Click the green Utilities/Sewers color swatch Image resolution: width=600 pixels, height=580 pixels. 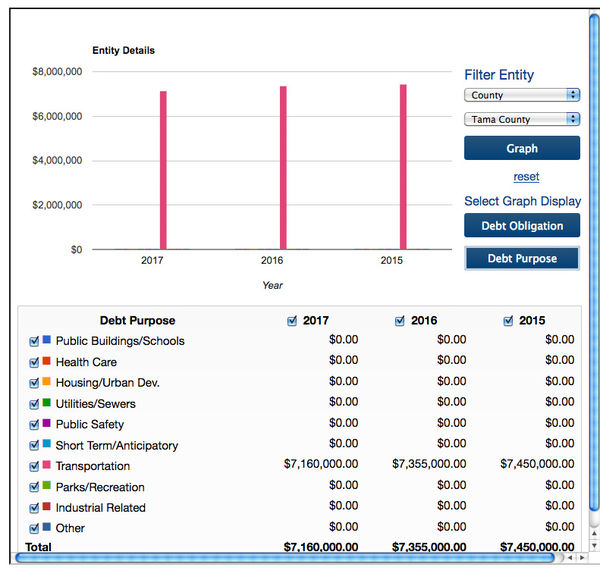click(47, 403)
